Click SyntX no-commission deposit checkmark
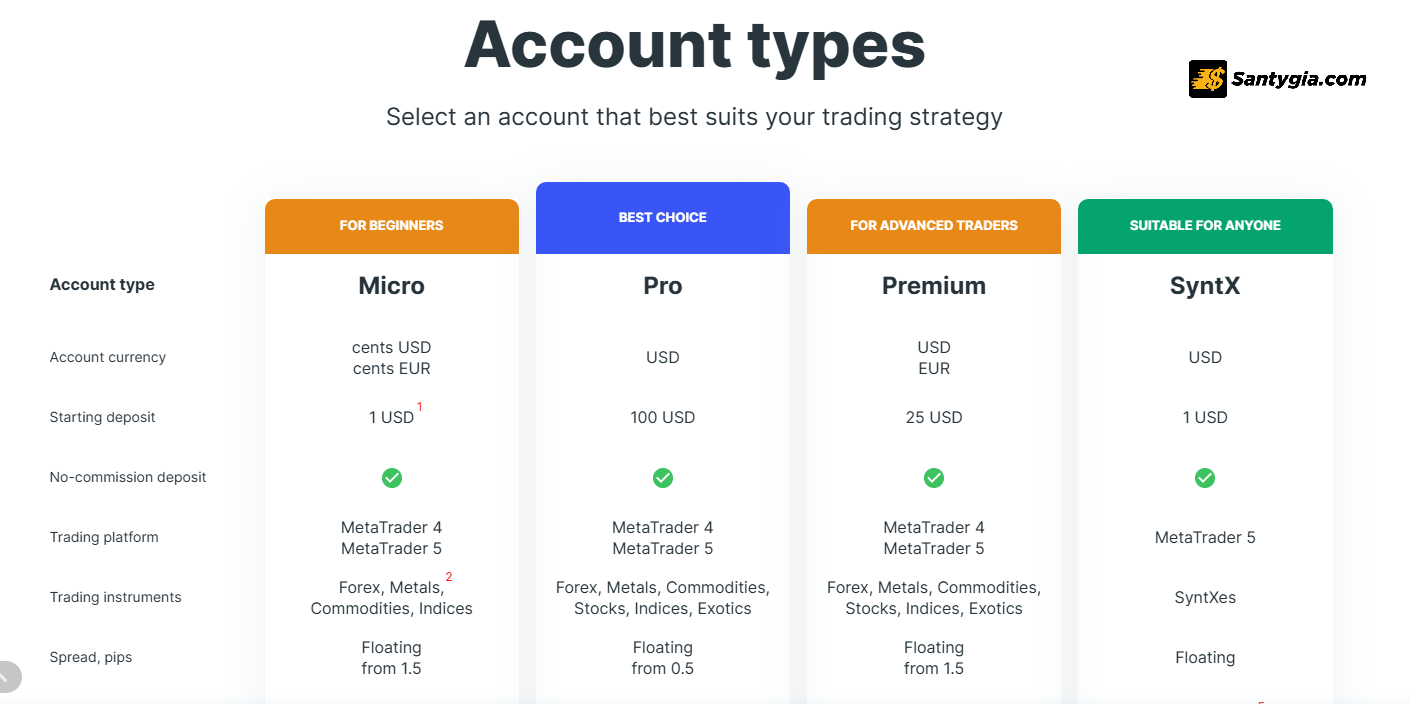The height and width of the screenshot is (704, 1409). click(x=1205, y=478)
